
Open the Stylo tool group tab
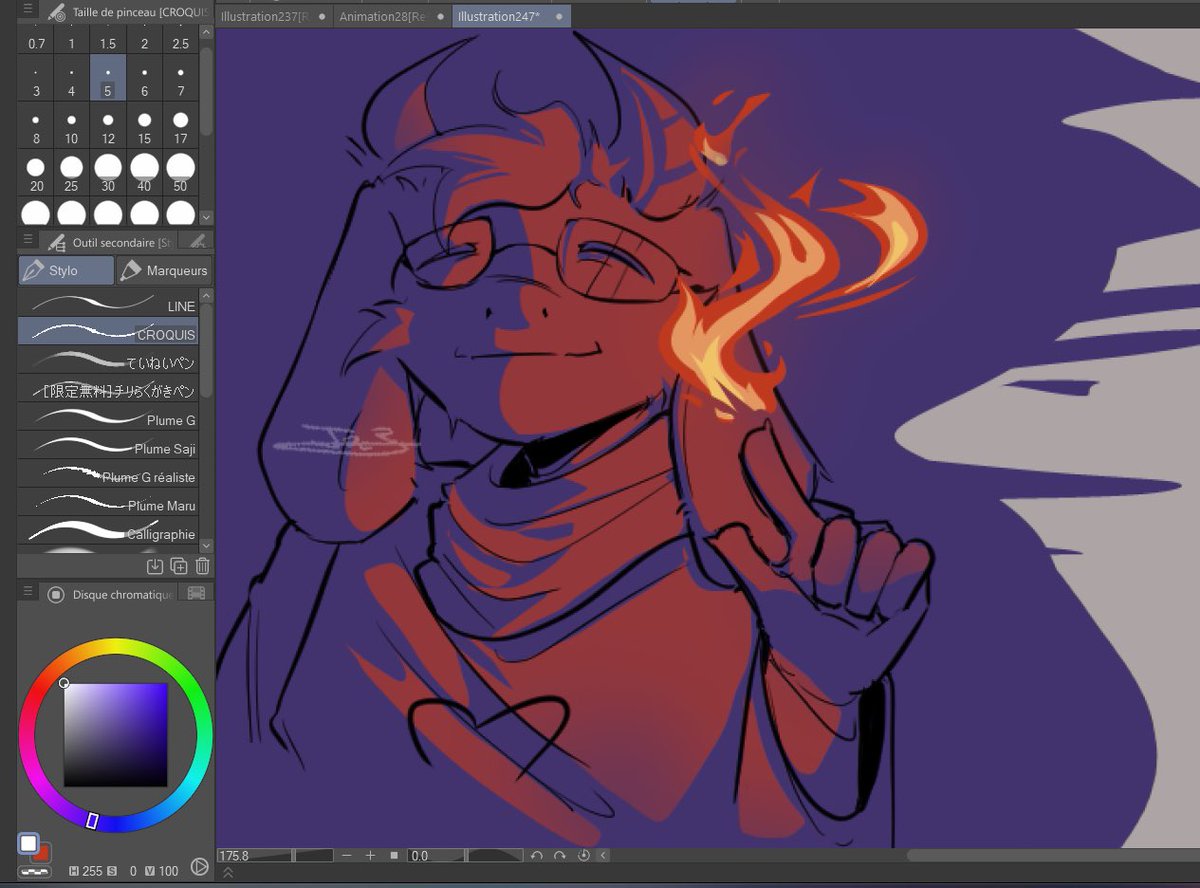coord(66,270)
